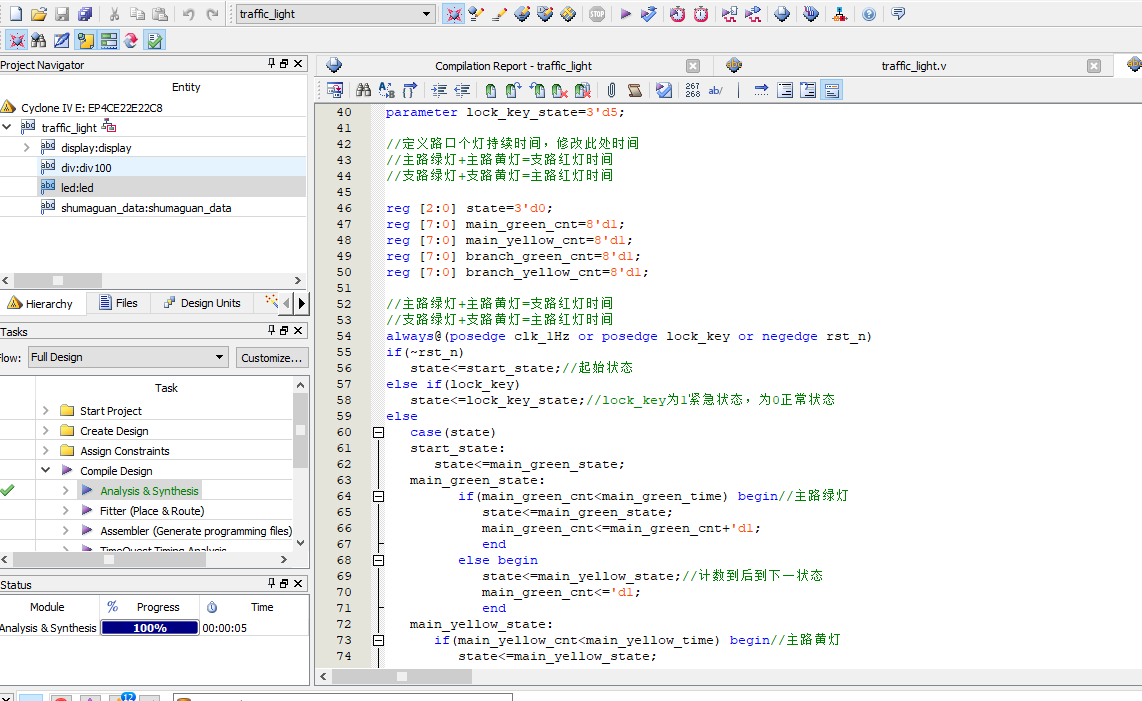Collapse the Compile Design task
This screenshot has width=1142, height=701.
46,471
